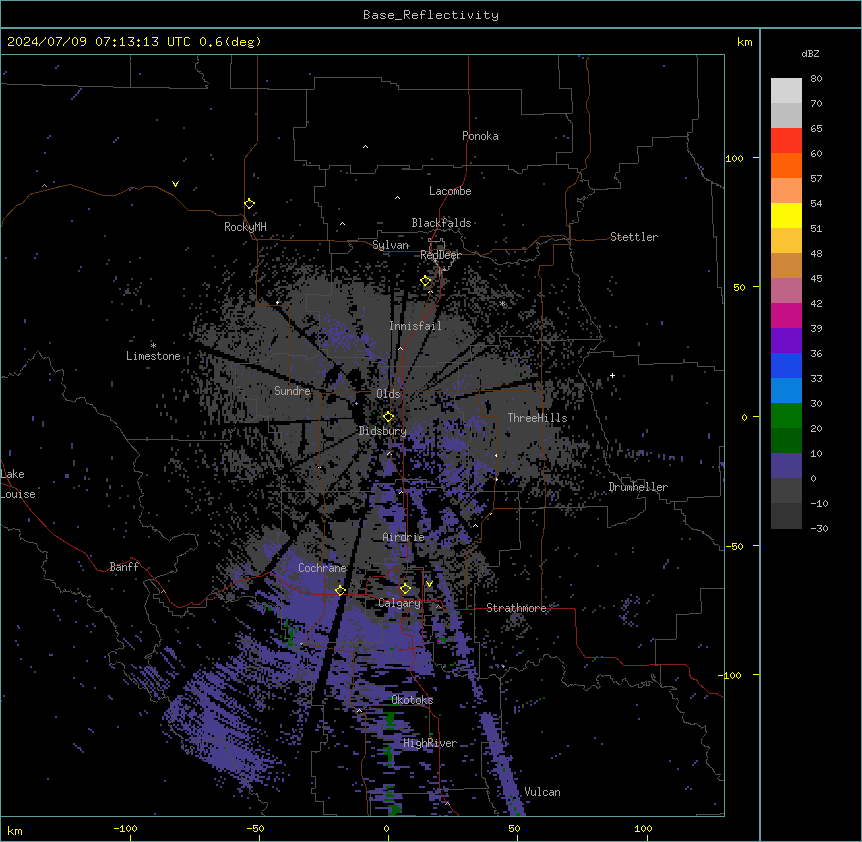Click the Drumheller city label
862x842 pixels.
(x=638, y=487)
